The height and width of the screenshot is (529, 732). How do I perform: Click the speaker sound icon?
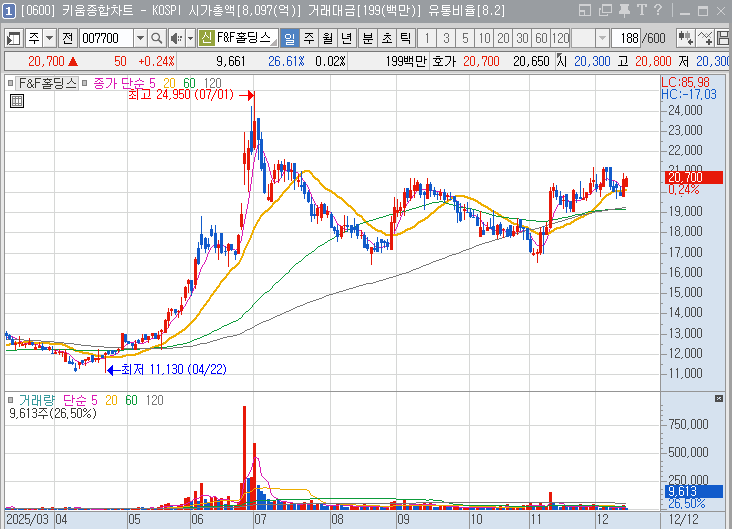pyautogui.click(x=176, y=38)
